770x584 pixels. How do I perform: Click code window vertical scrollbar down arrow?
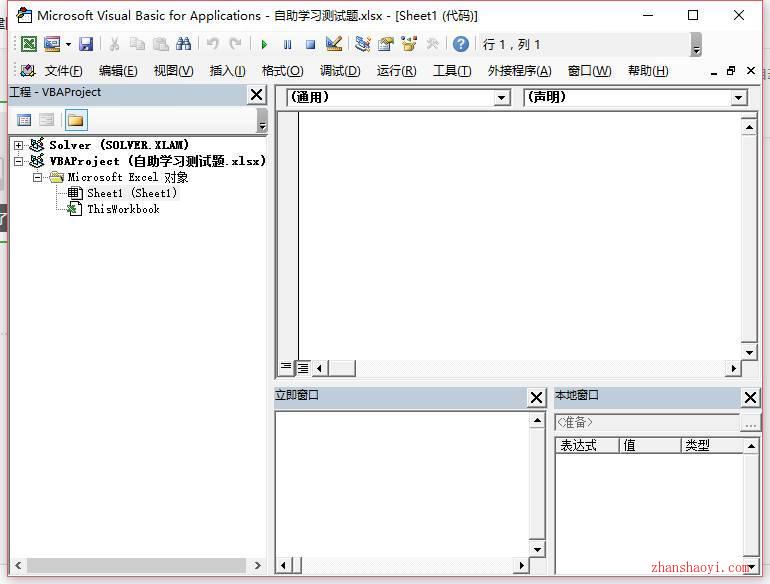(749, 352)
